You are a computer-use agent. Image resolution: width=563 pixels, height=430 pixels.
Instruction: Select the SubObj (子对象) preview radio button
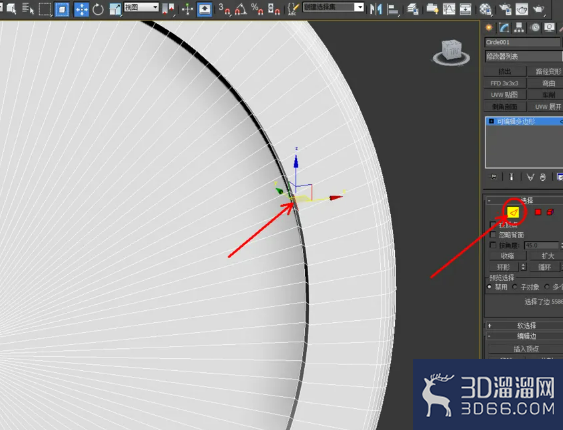tap(515, 287)
